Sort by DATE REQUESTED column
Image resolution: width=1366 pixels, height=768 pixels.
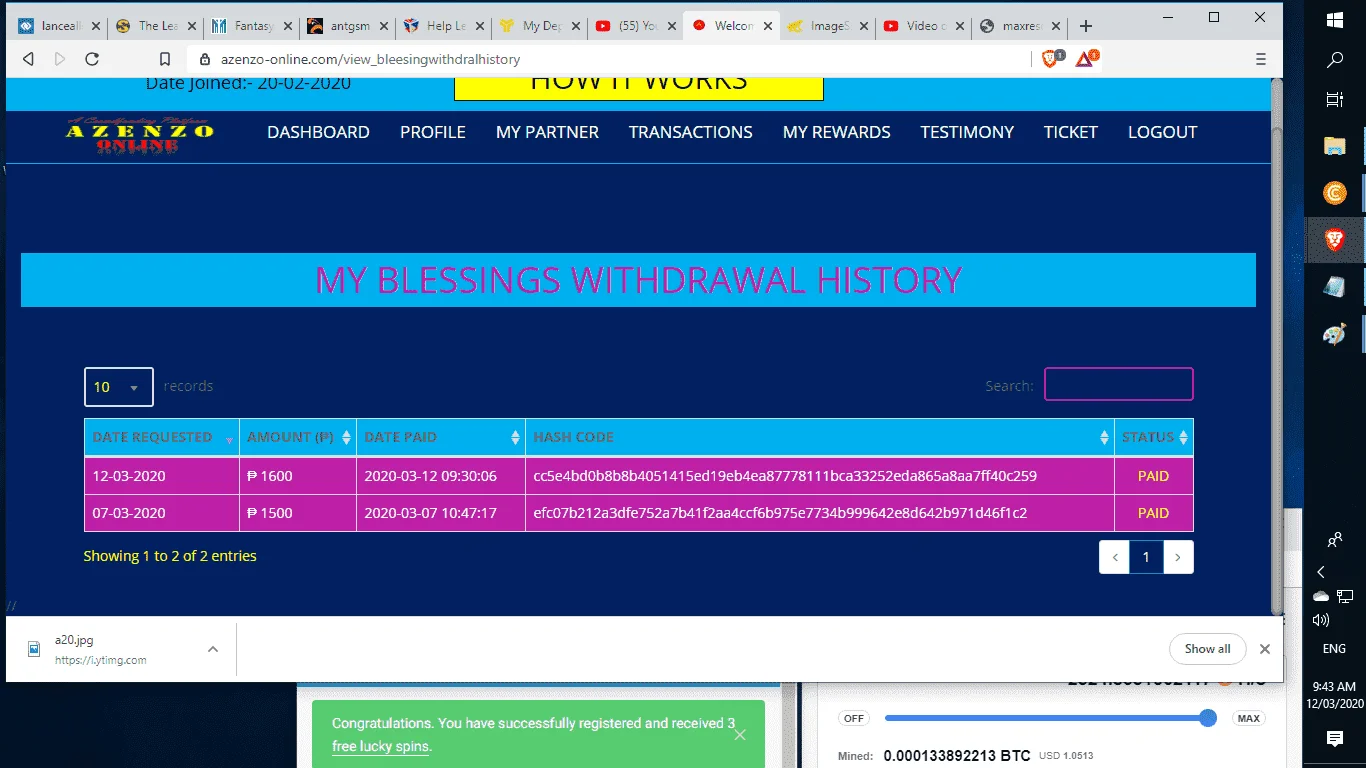162,437
